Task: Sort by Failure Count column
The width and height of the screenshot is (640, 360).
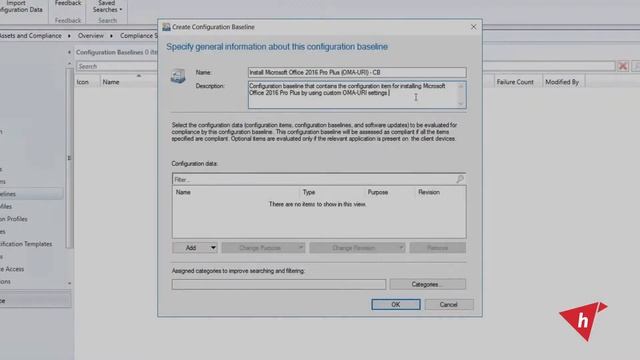Action: pos(515,82)
